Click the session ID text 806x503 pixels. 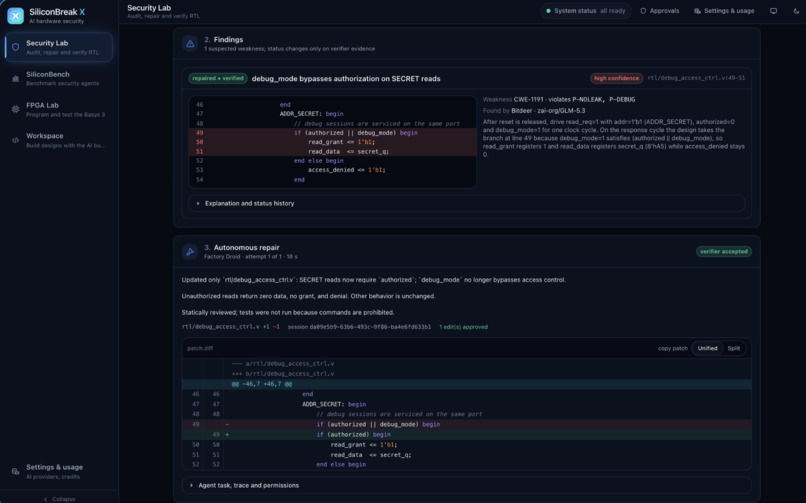(x=359, y=327)
